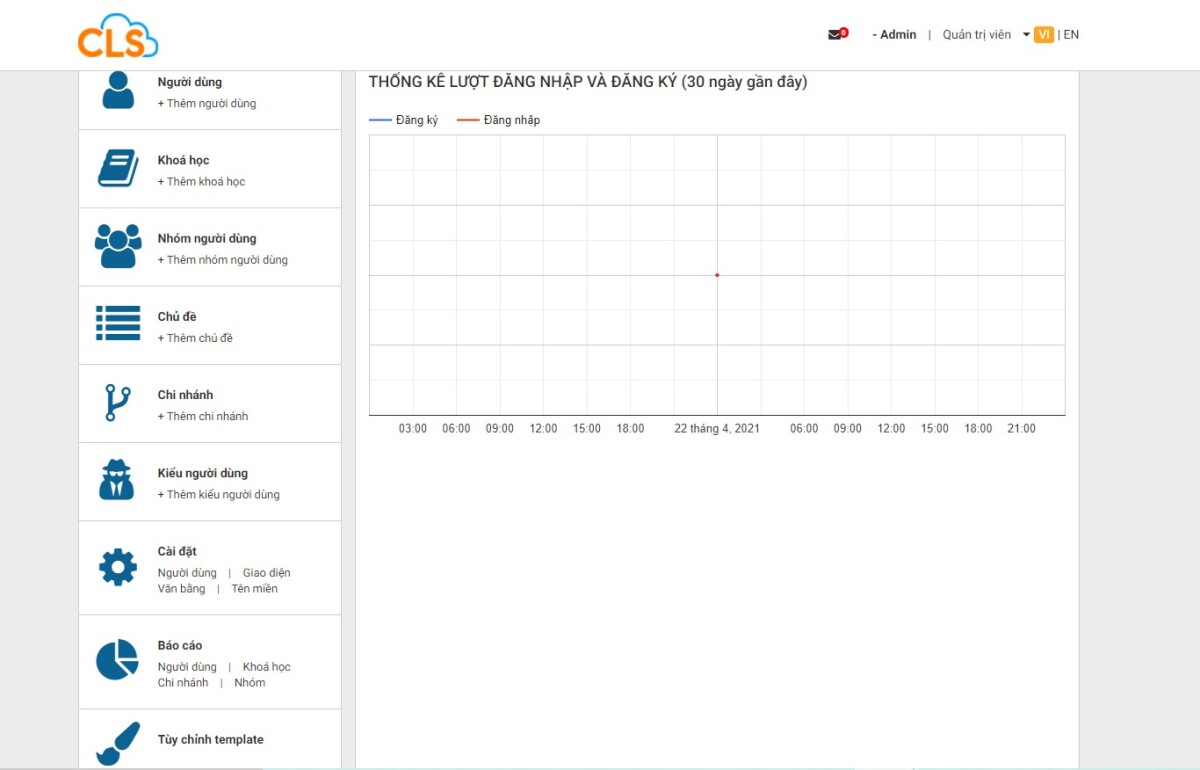The image size is (1200, 770).
Task: Click the 03:00 axis label
Action: pos(413,428)
